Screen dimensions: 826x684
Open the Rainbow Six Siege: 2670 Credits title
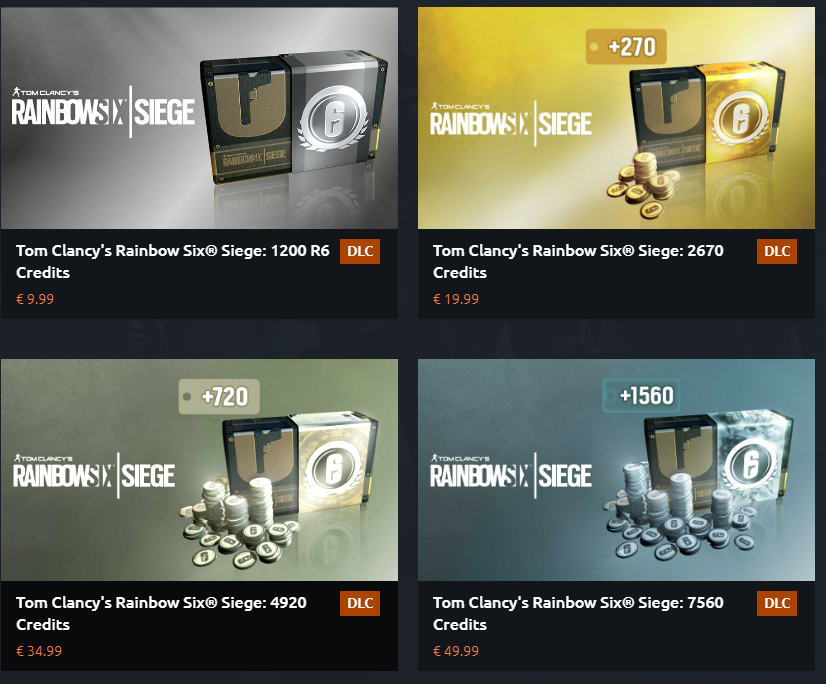[578, 261]
